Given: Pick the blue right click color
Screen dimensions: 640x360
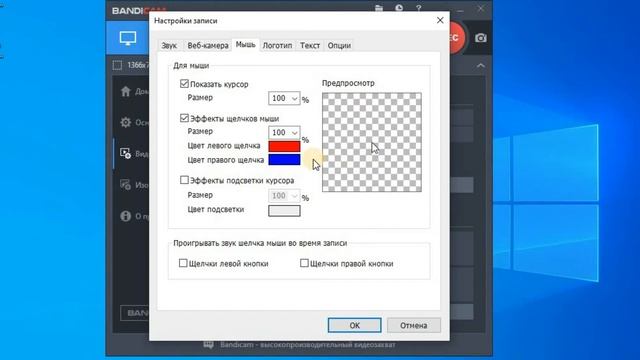Looking at the screenshot, I should point(284,160).
